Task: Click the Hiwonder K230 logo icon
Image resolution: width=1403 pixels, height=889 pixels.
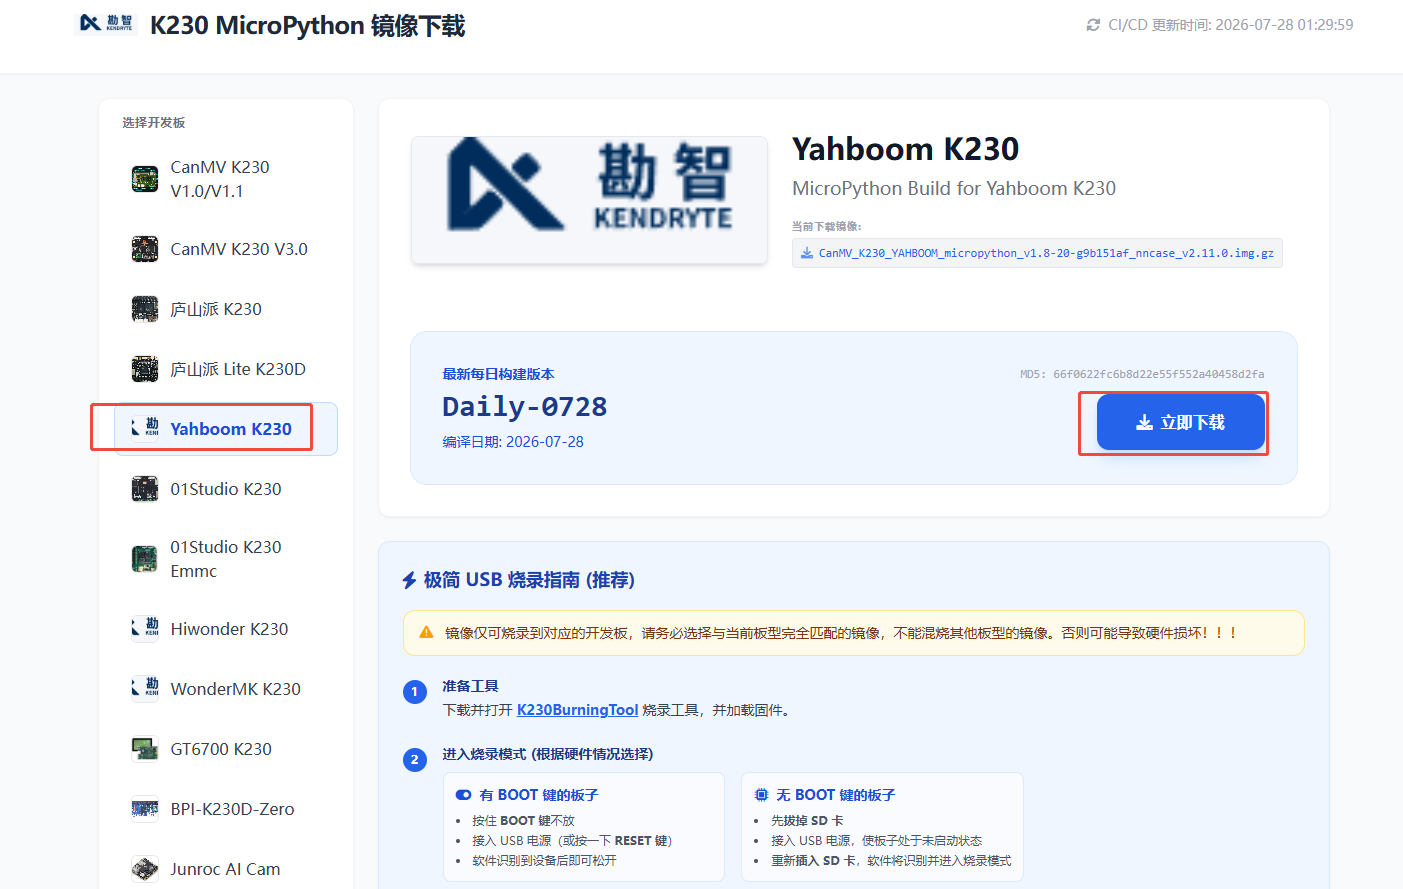Action: pos(145,629)
